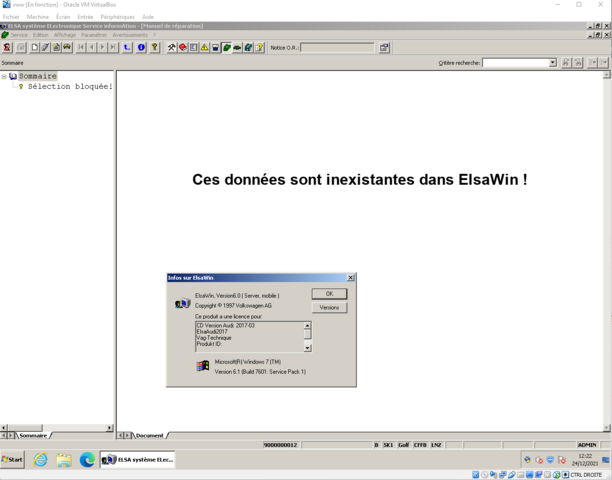Click the next page arrow icon
The height and width of the screenshot is (480, 612).
[x=102, y=48]
